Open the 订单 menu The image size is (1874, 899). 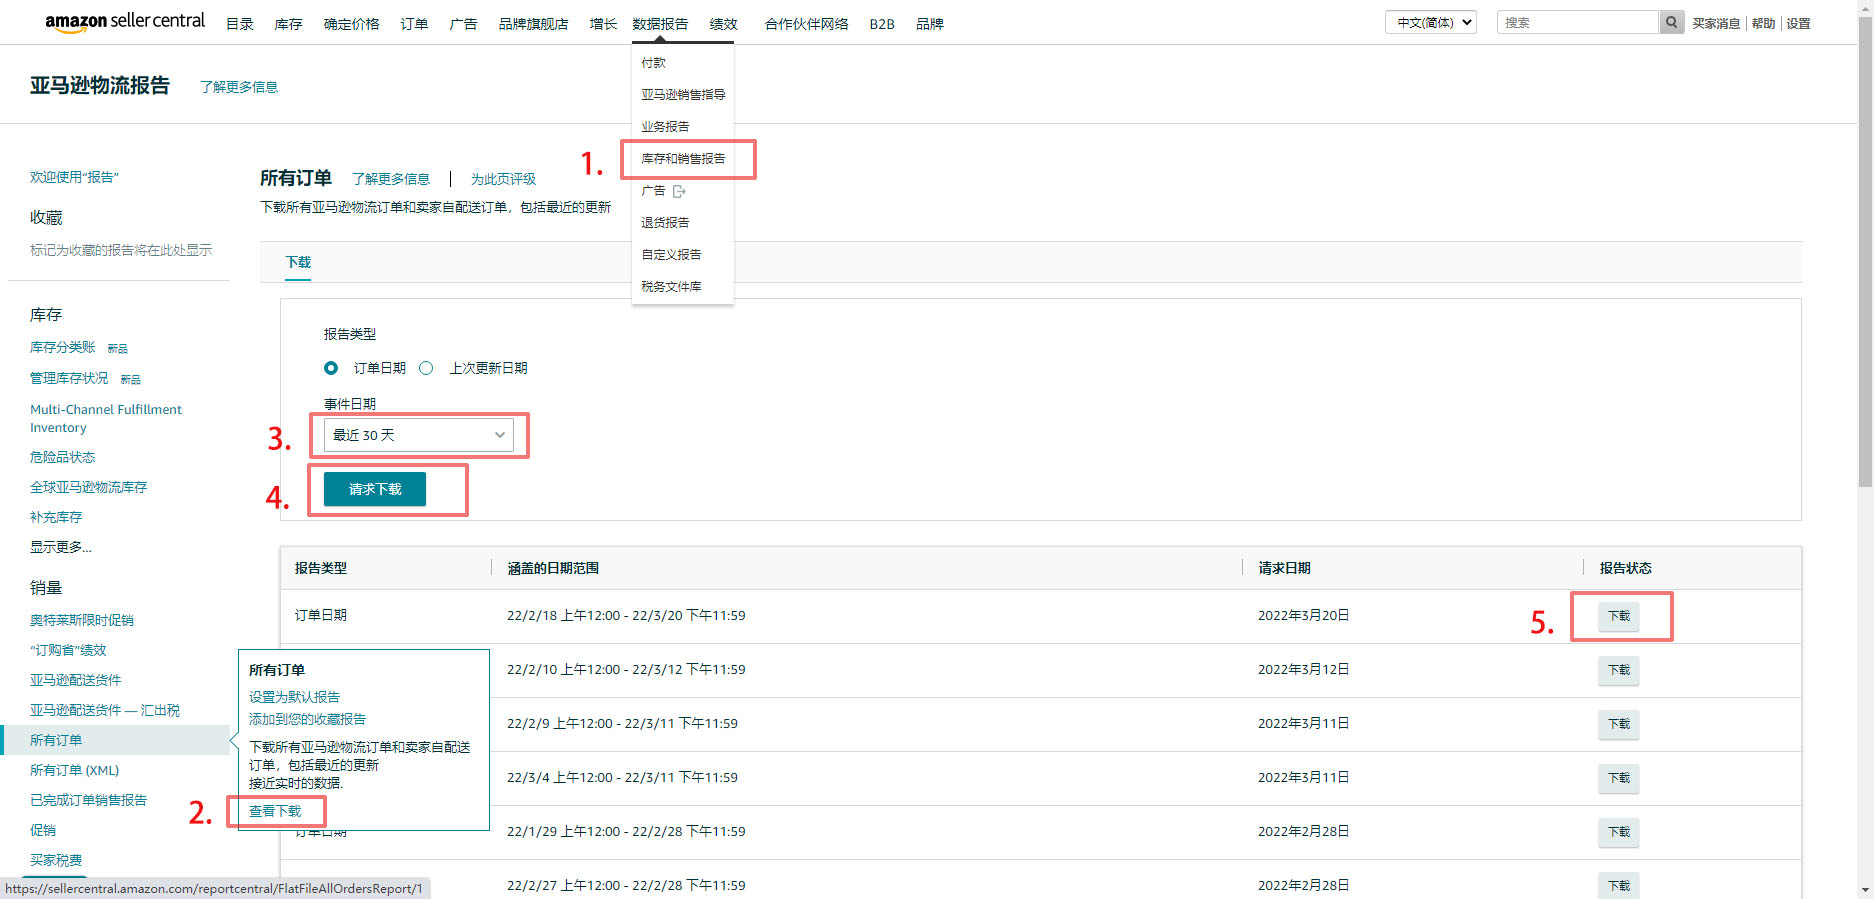tap(414, 24)
